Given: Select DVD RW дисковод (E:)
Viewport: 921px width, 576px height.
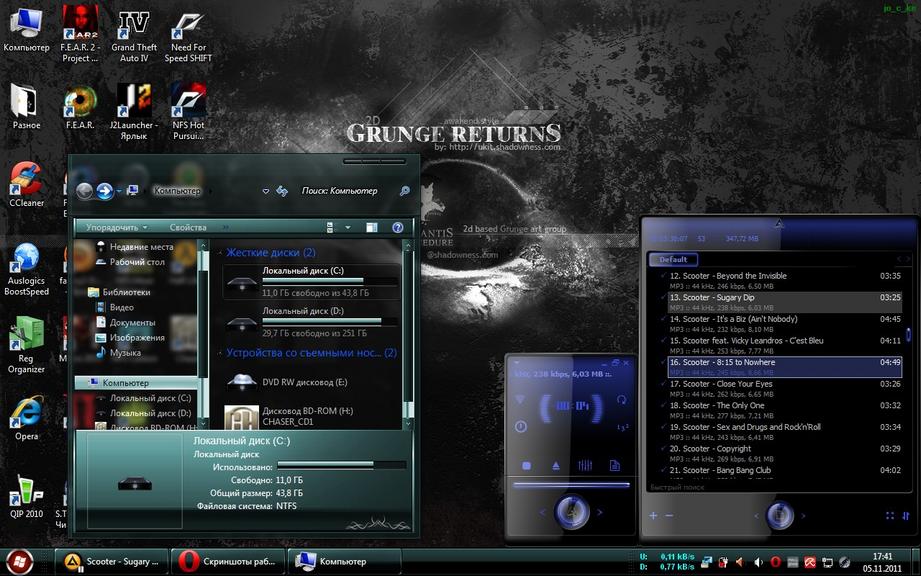Looking at the screenshot, I should 311,382.
